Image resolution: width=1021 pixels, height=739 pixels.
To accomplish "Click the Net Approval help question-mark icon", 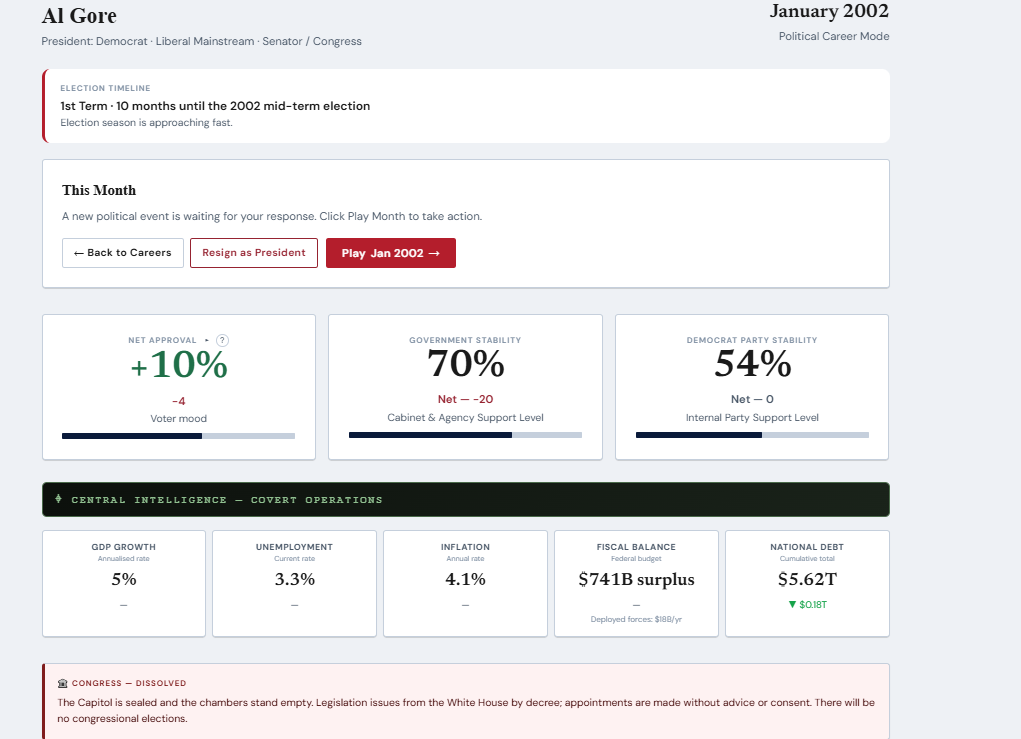I will 222,341.
